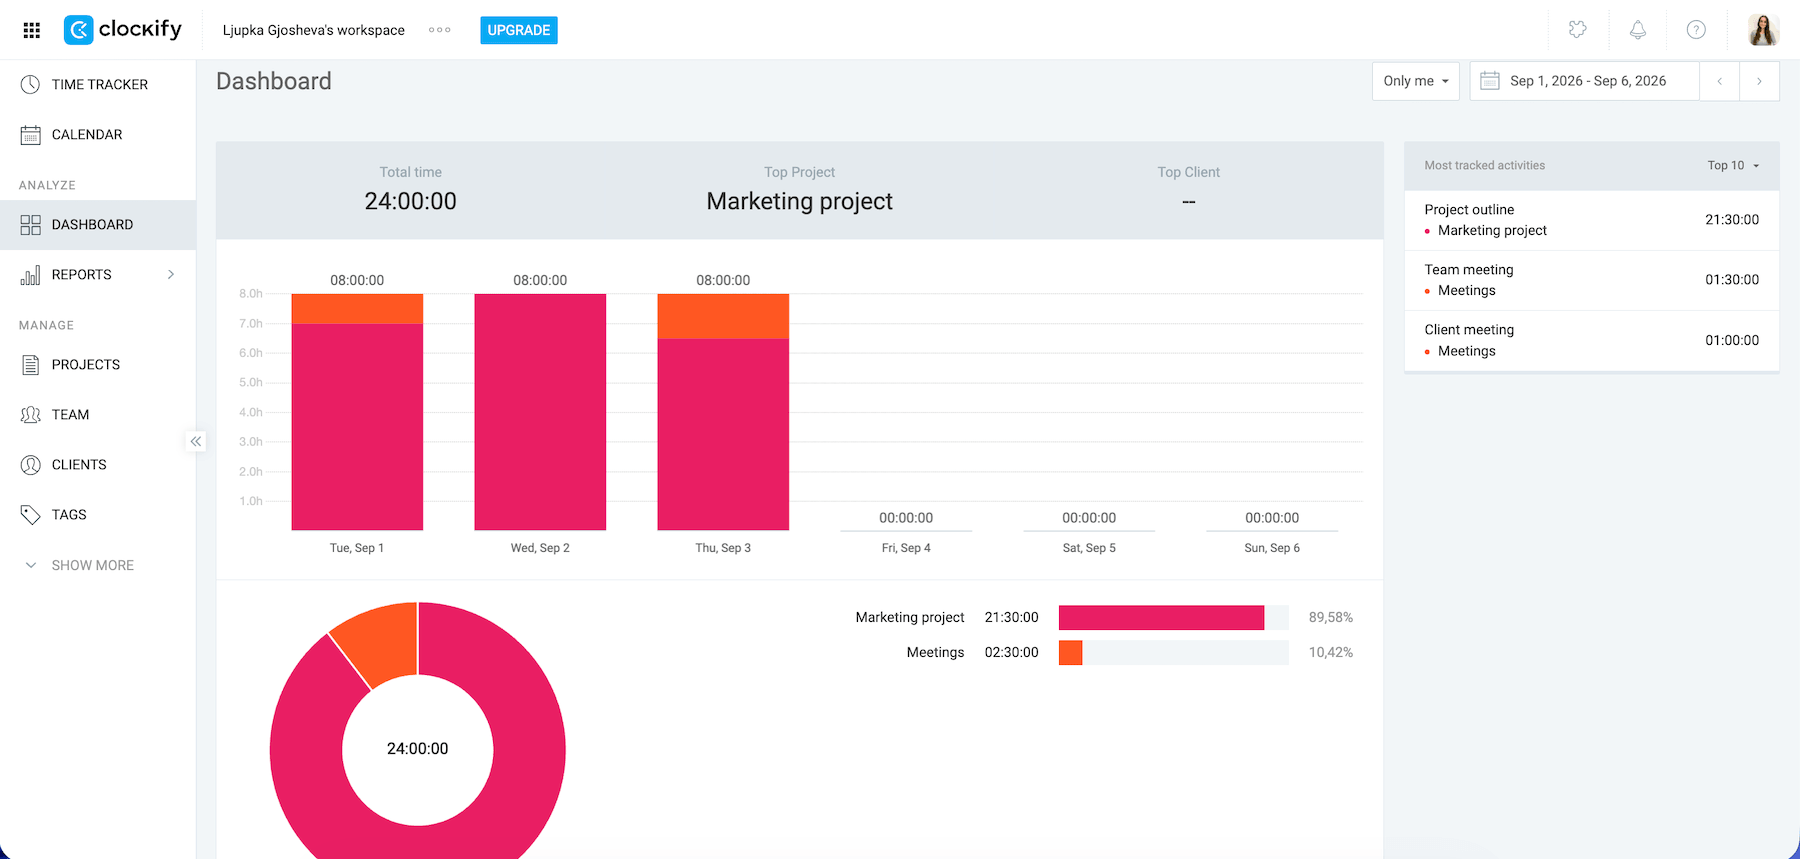This screenshot has width=1800, height=859.
Task: Click the Time Tracker clock icon
Action: coord(31,85)
